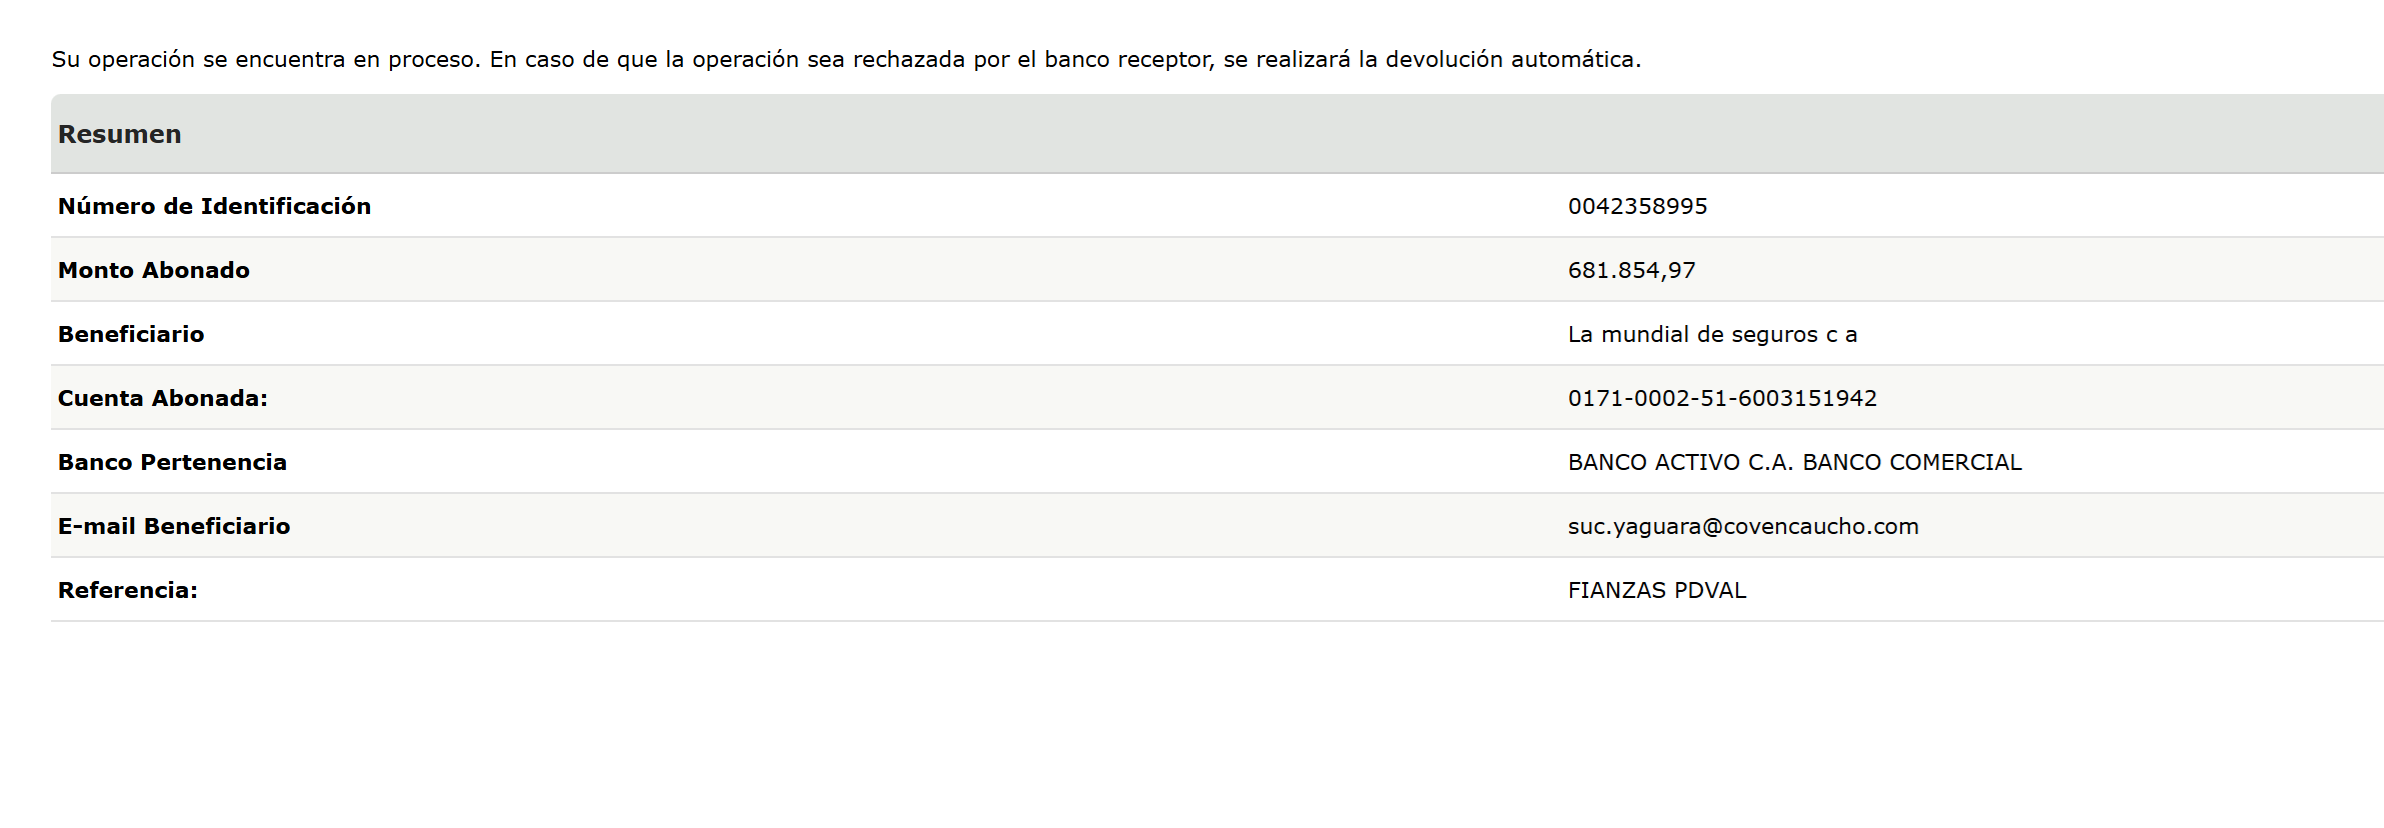This screenshot has height=828, width=2384.
Task: Click 'devolución automática' in the notice
Action: (1510, 60)
